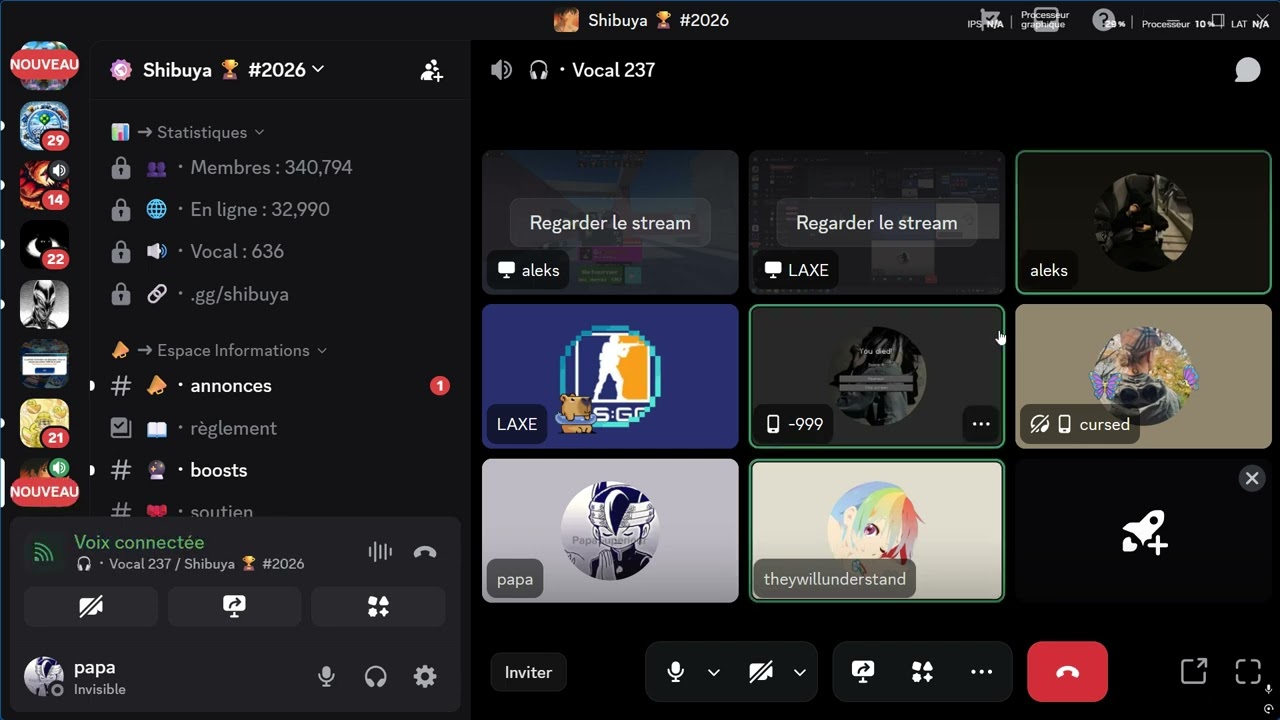
Task: Click the red hang up call button
Action: 1067,672
